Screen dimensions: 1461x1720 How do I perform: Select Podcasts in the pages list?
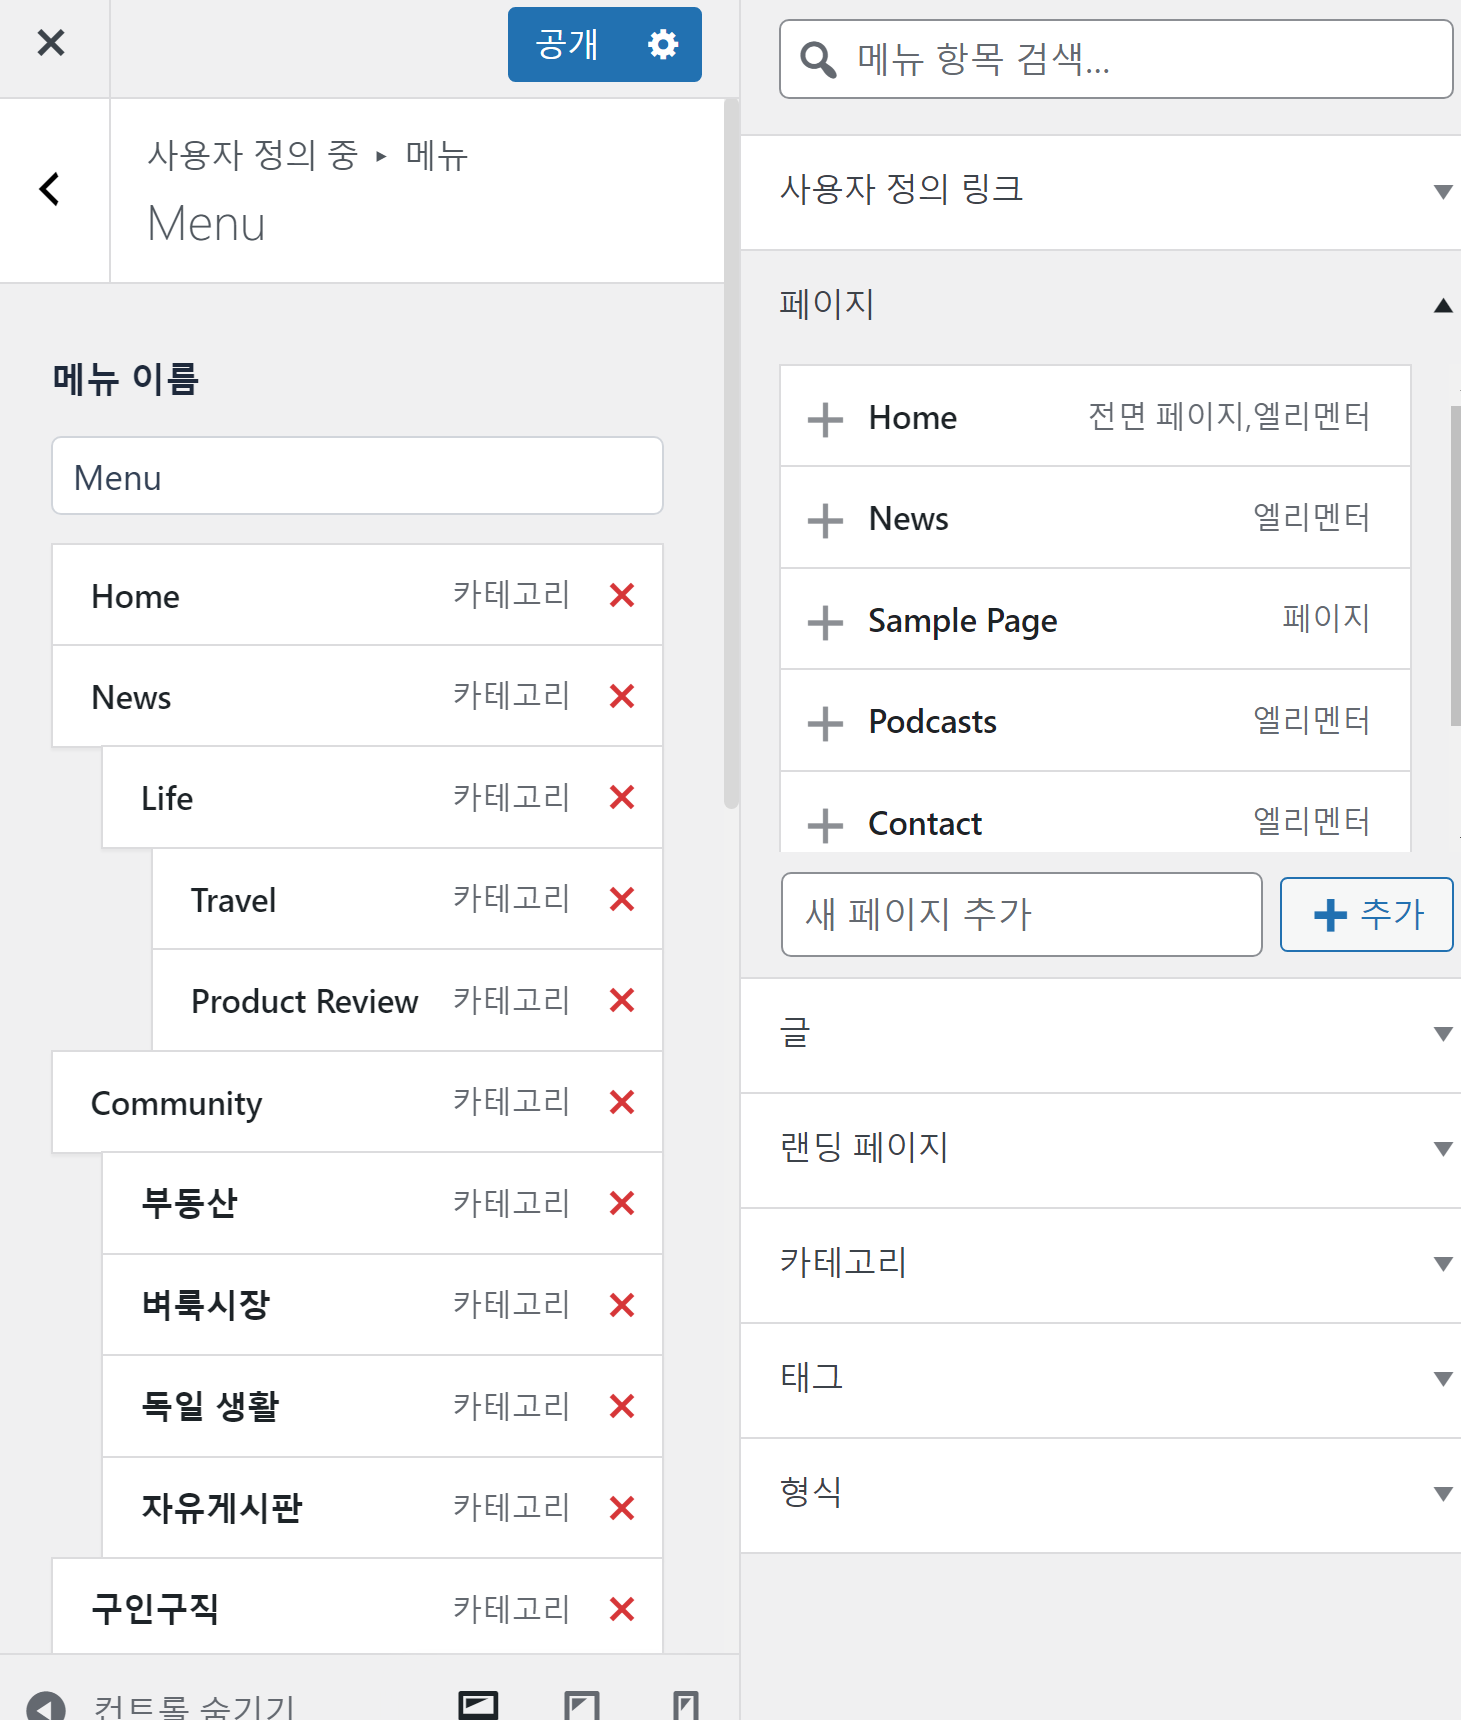1095,721
